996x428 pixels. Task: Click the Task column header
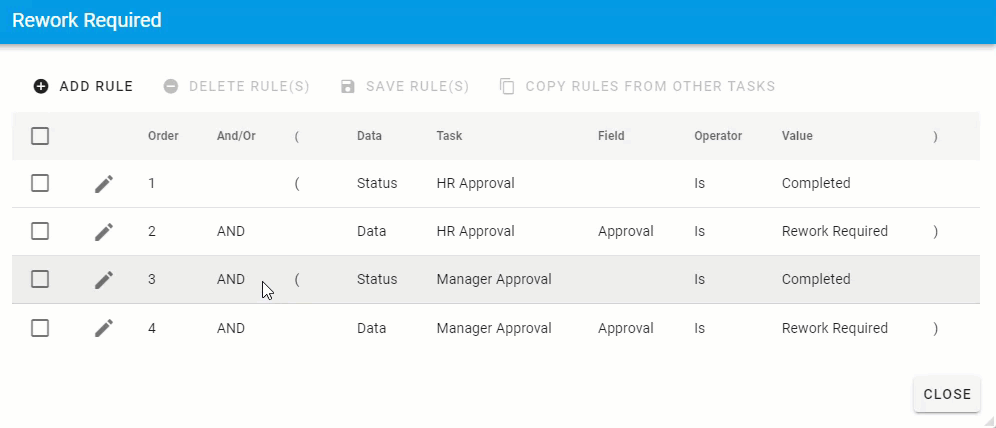pyautogui.click(x=449, y=136)
